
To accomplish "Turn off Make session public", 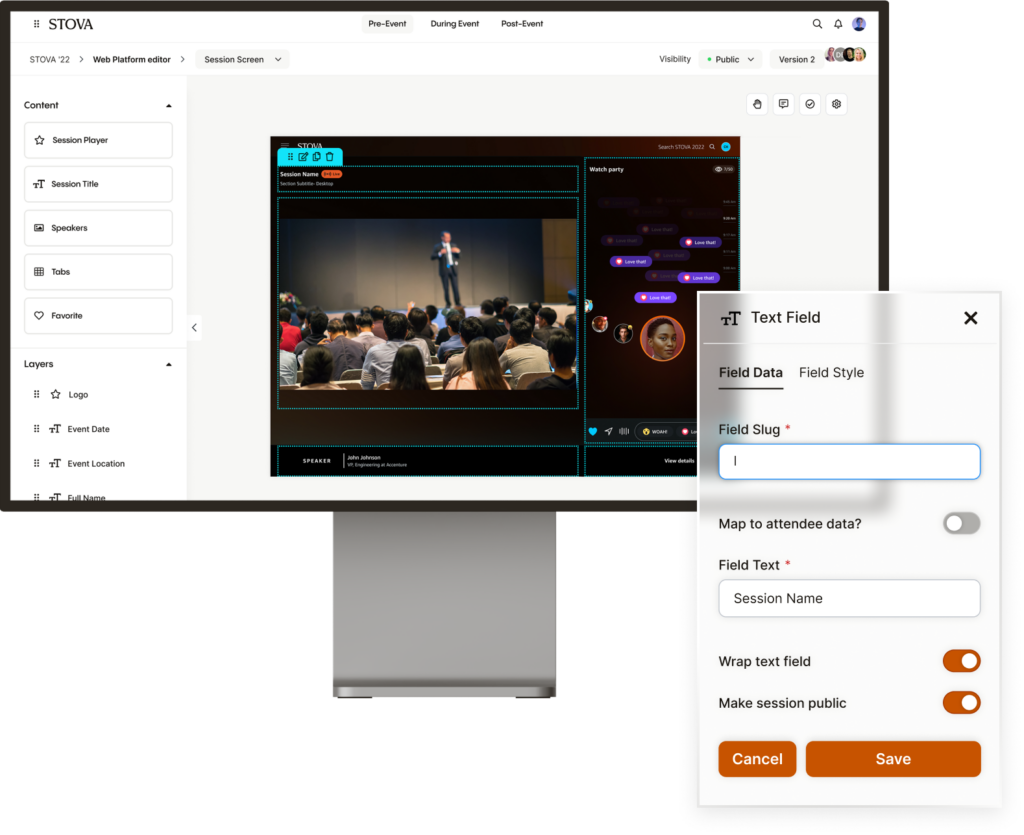I will click(x=961, y=703).
